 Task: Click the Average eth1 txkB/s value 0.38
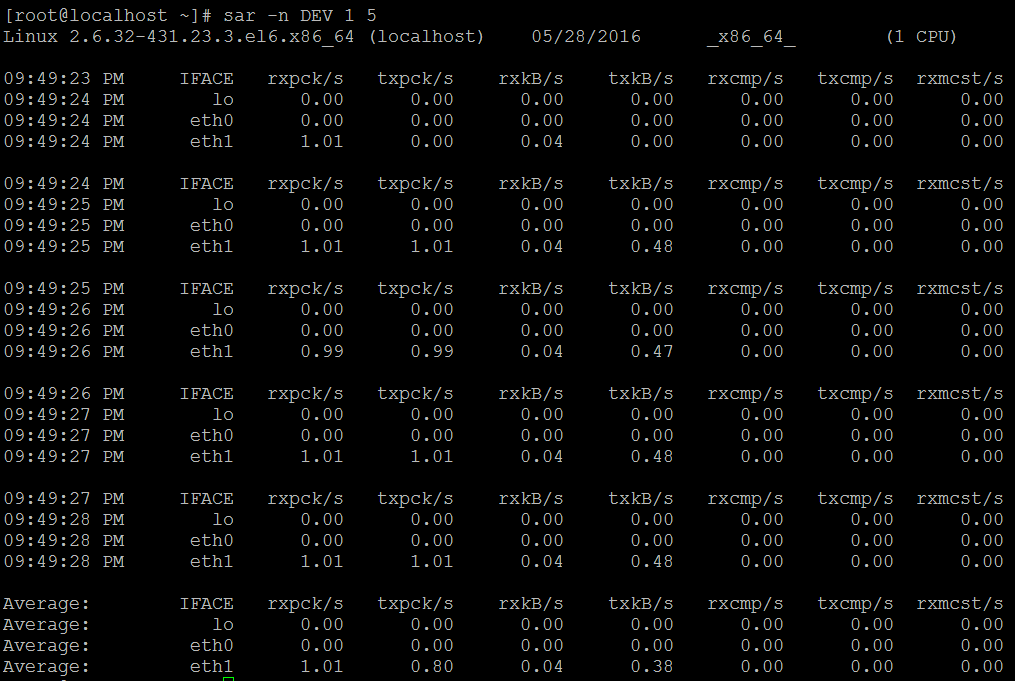point(652,667)
